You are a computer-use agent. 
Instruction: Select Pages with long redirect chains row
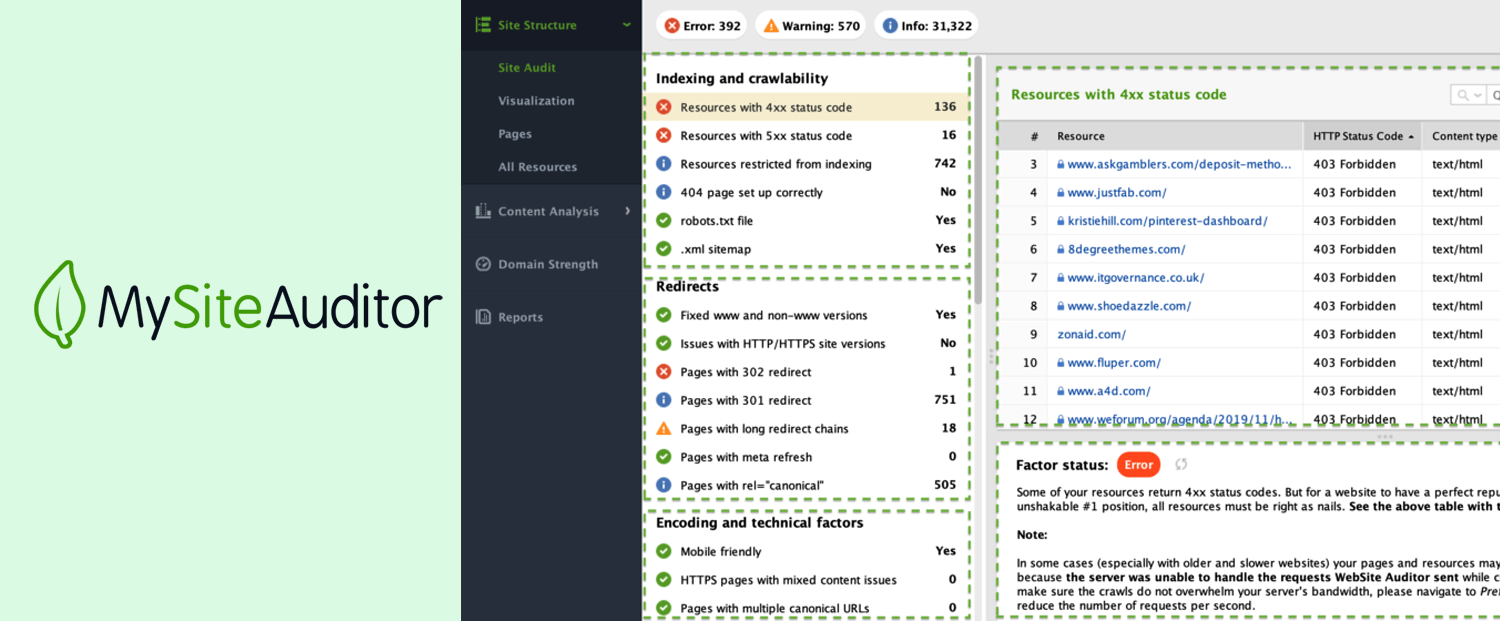(806, 428)
